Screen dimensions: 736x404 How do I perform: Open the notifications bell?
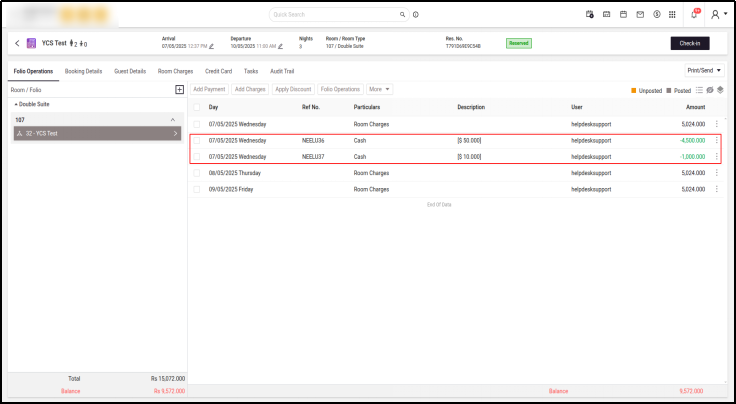pyautogui.click(x=694, y=15)
